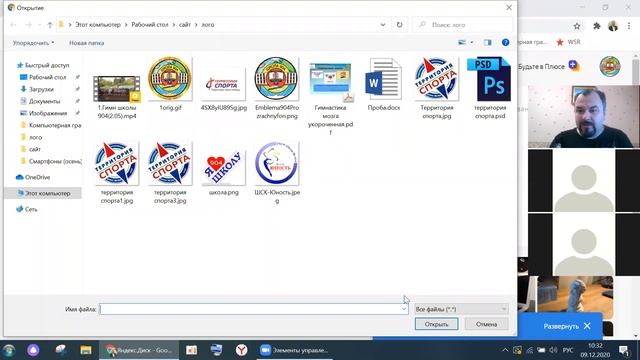
Task: Select the 1orig.gif file
Action: tap(170, 84)
